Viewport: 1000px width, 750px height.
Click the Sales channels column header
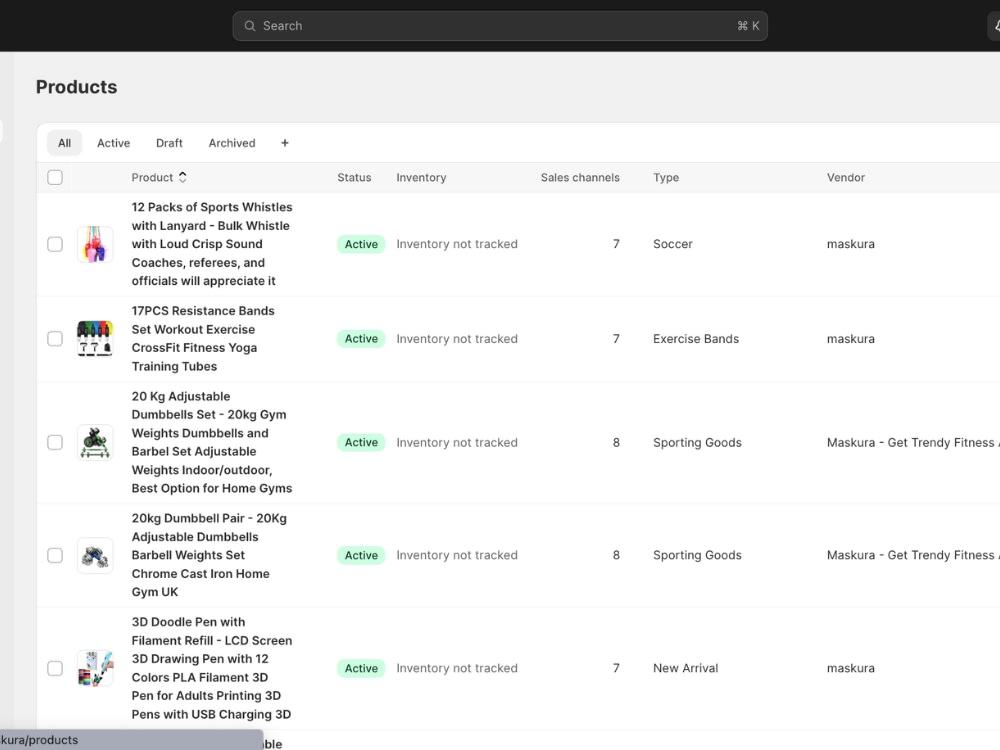click(x=580, y=177)
